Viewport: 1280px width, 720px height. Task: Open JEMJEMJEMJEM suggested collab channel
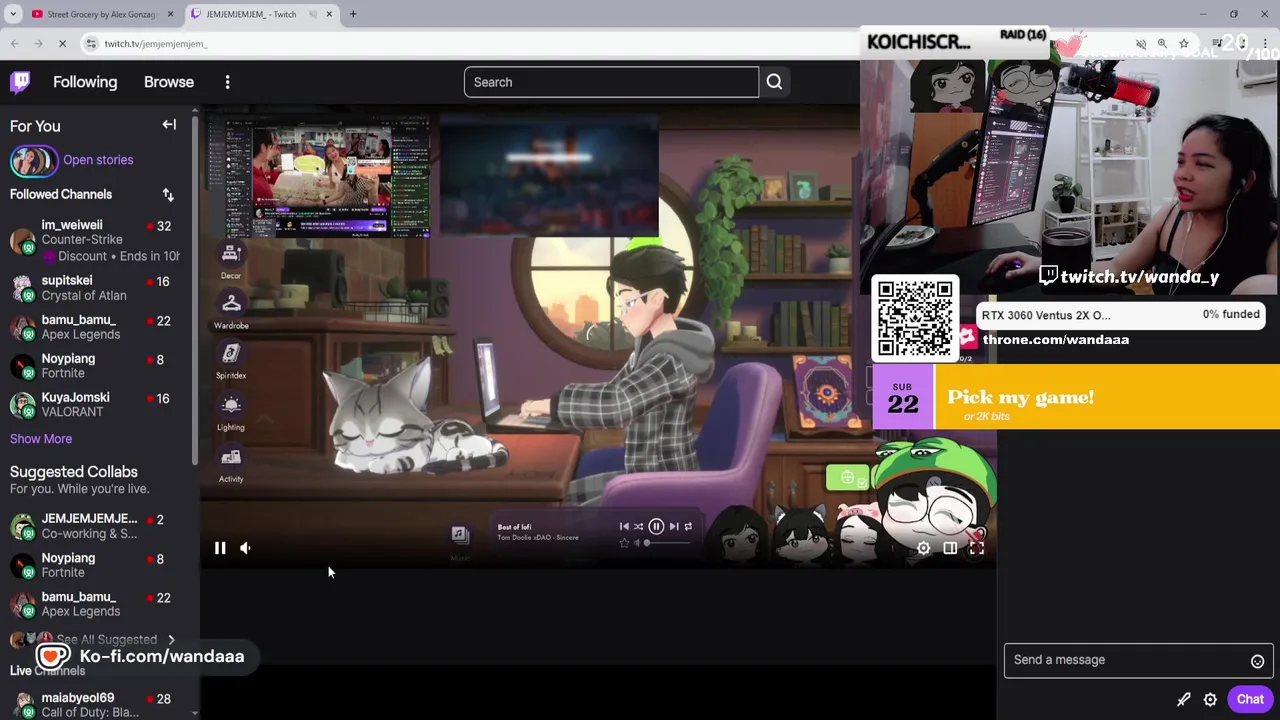coord(95,526)
